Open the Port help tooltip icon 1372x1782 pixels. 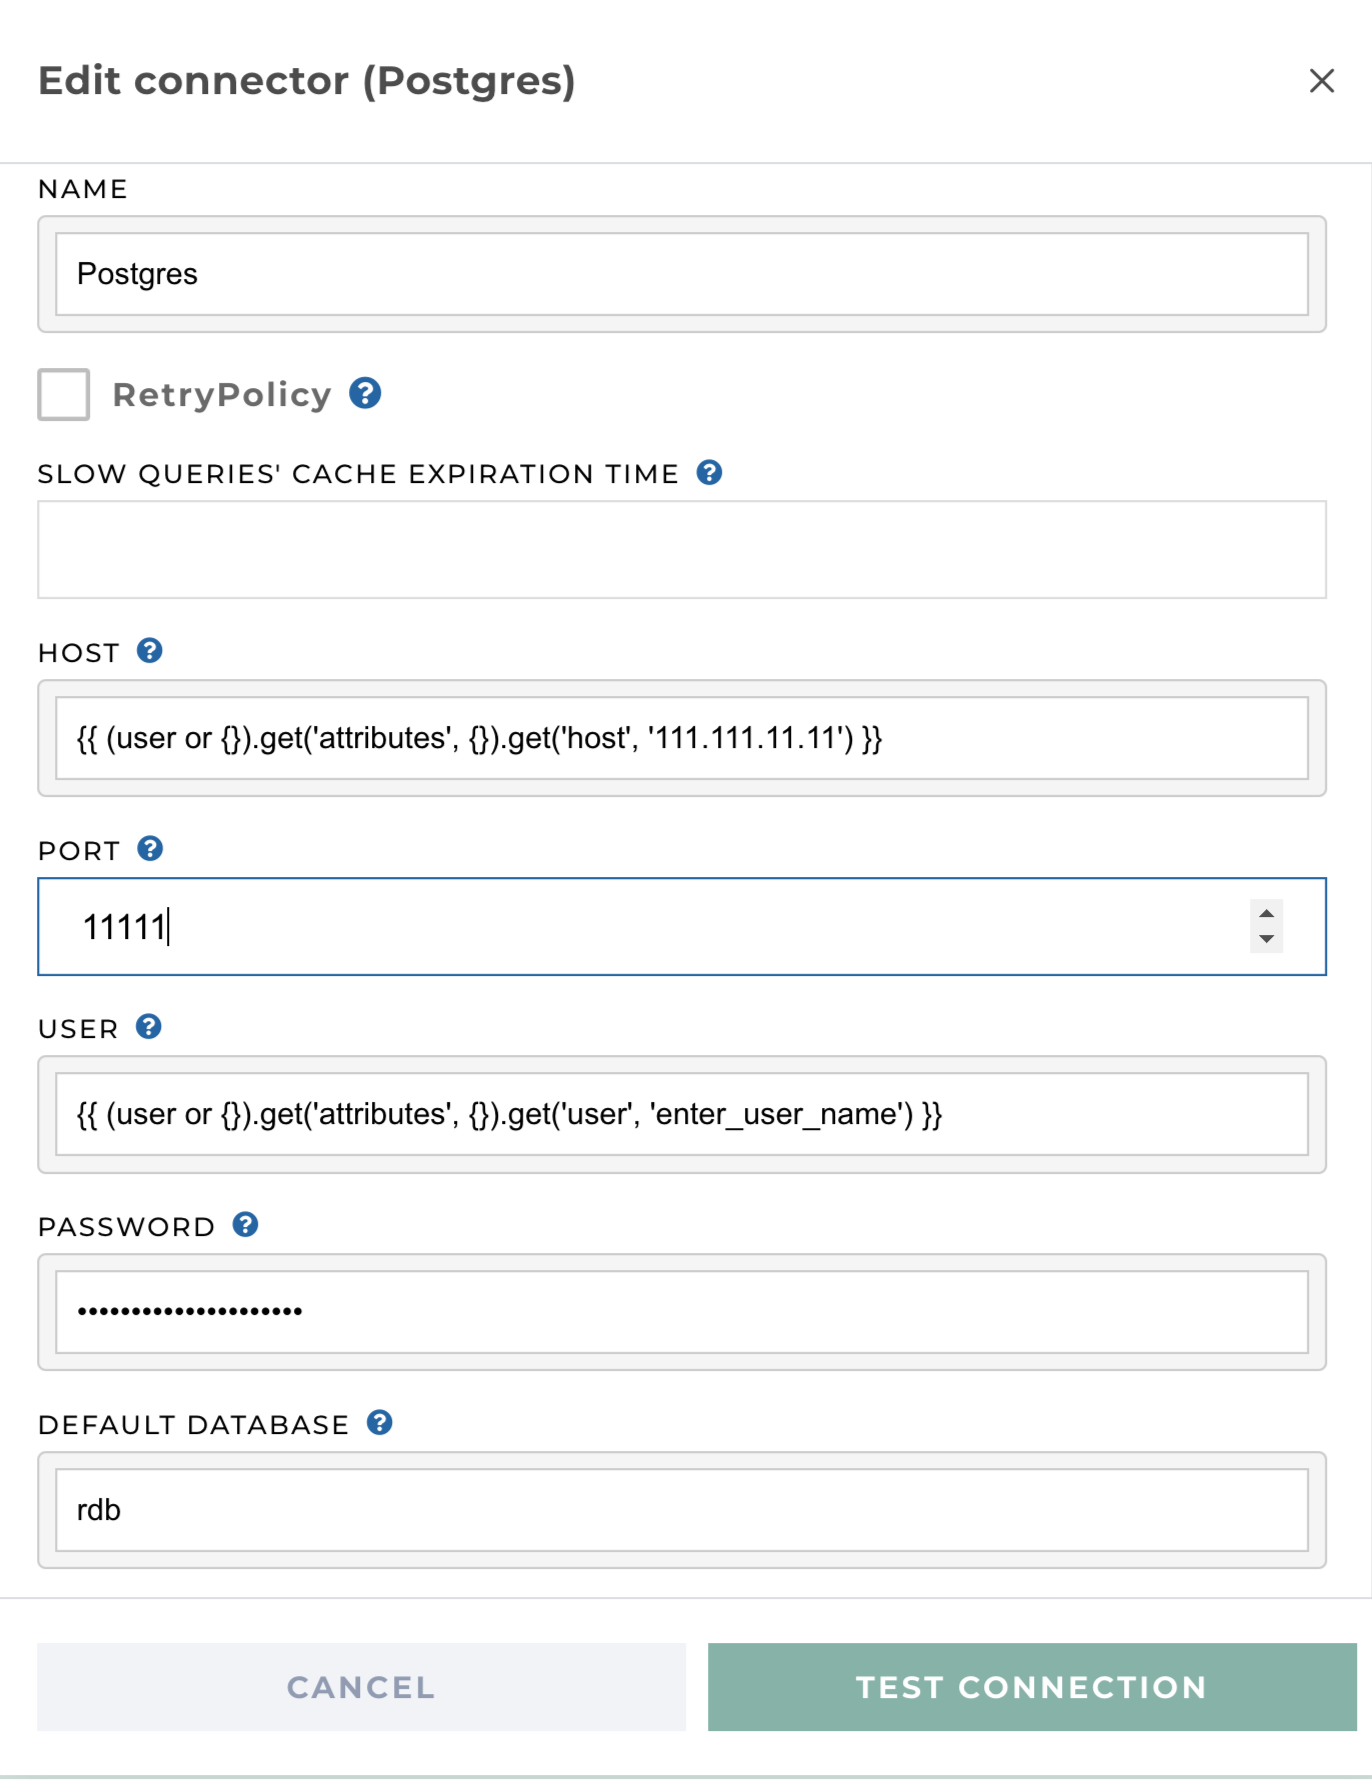[150, 849]
